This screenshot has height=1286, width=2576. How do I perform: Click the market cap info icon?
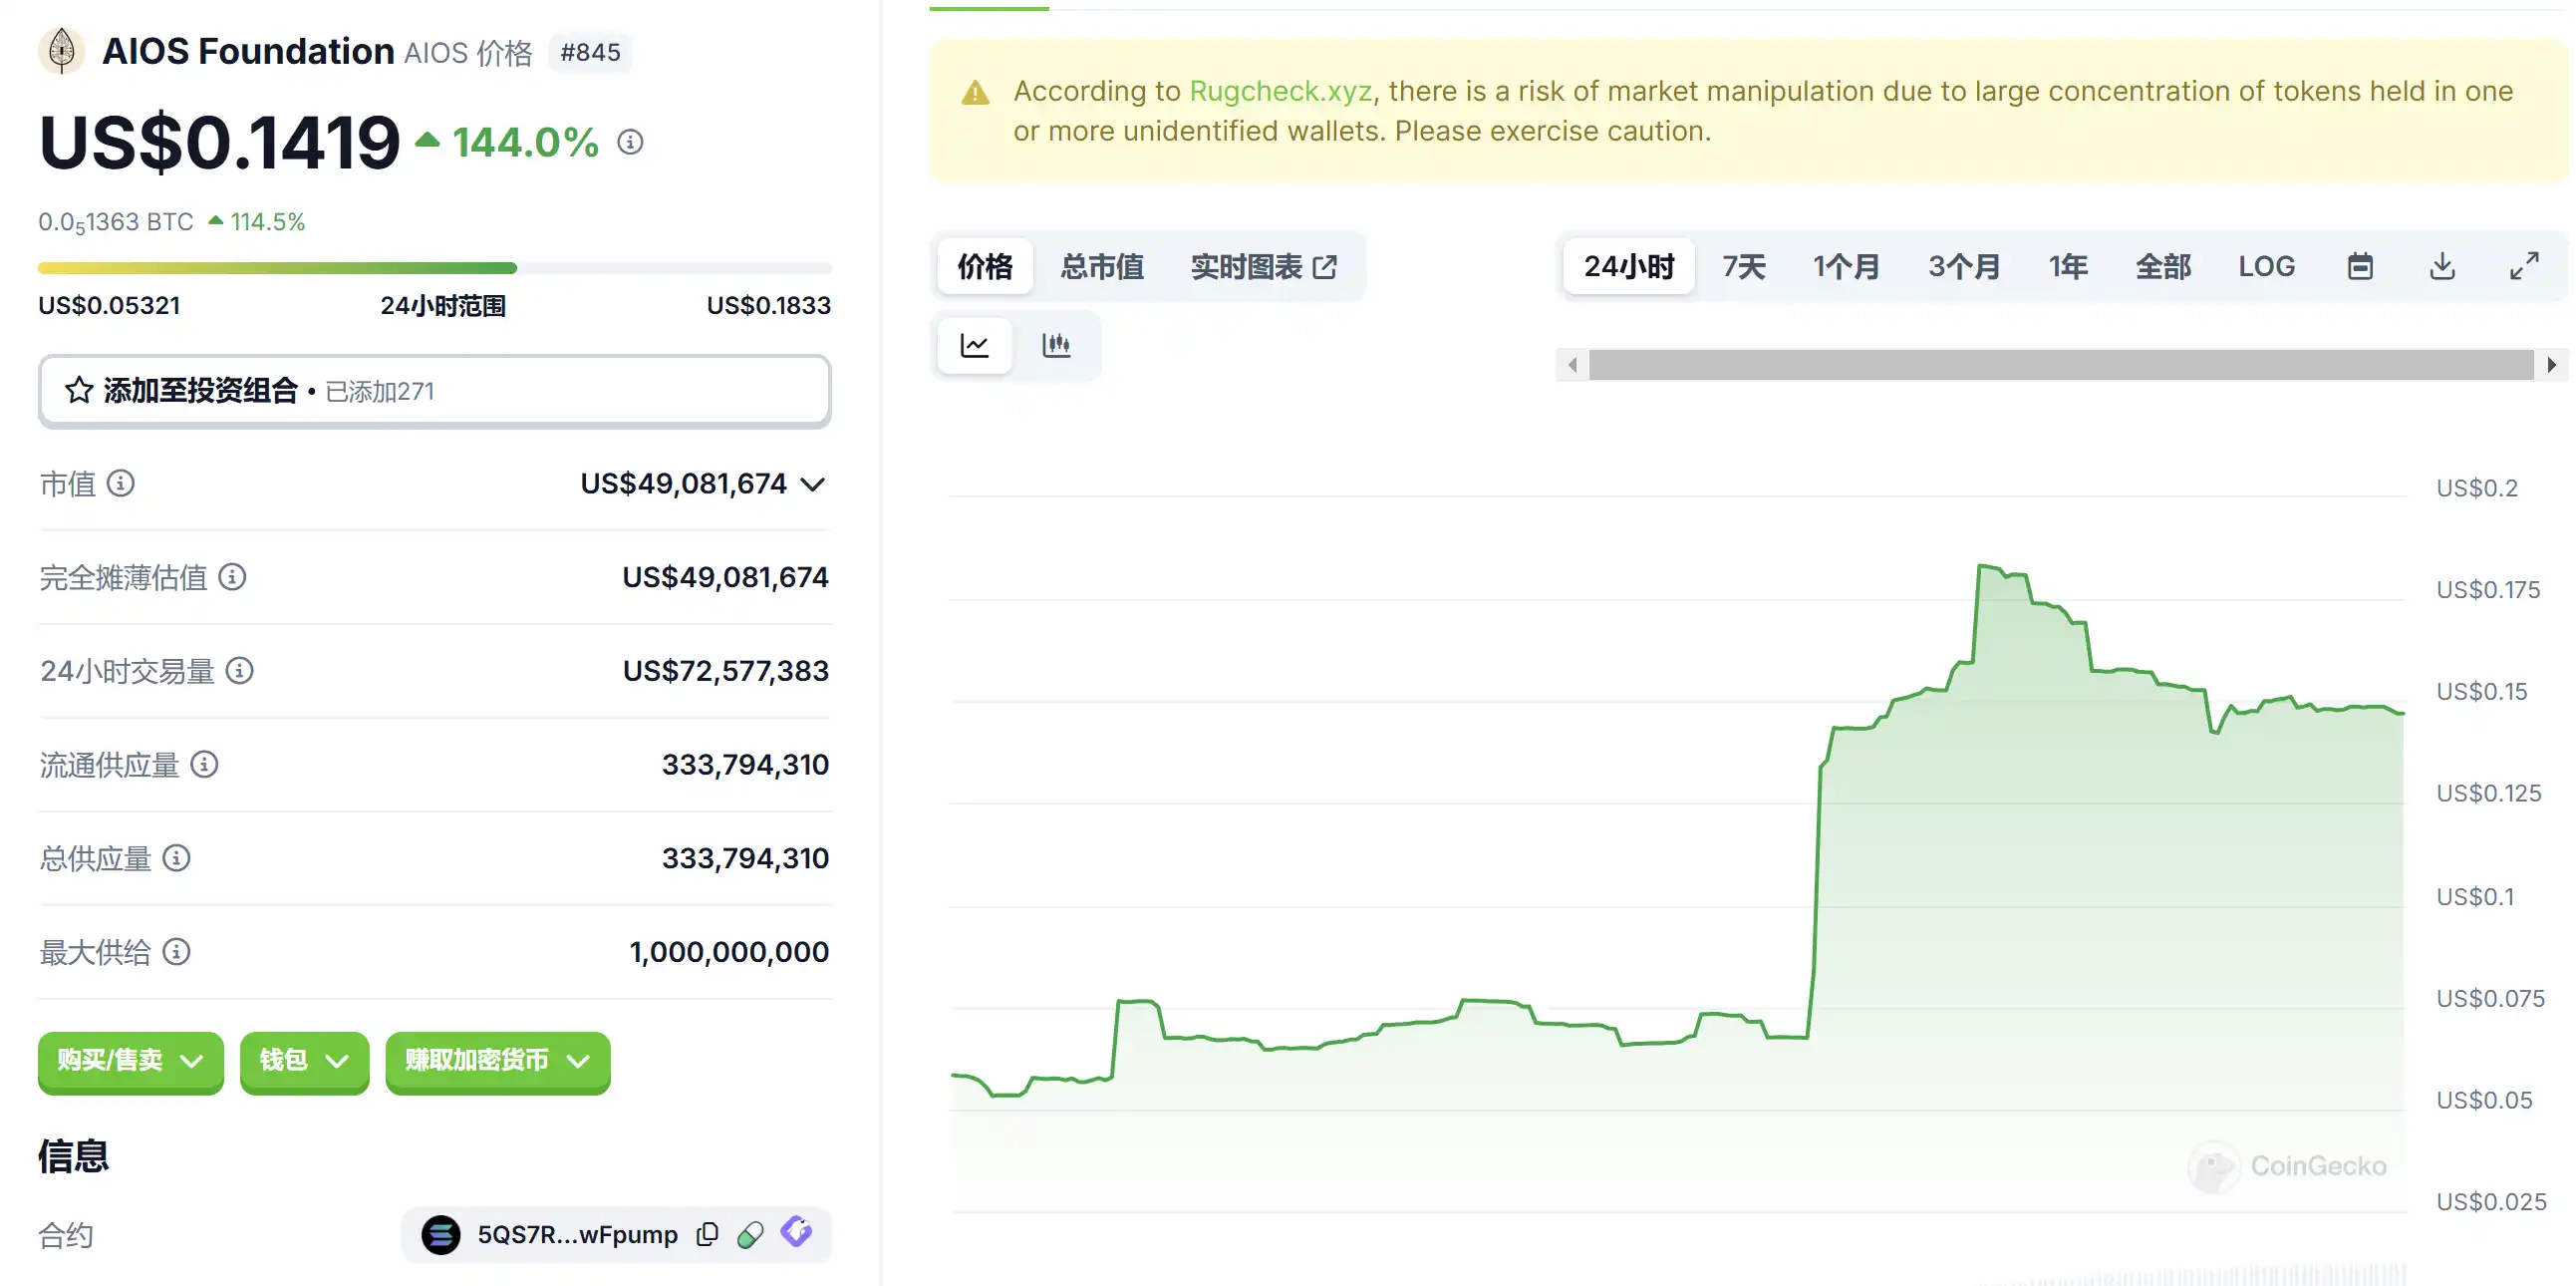coord(121,484)
